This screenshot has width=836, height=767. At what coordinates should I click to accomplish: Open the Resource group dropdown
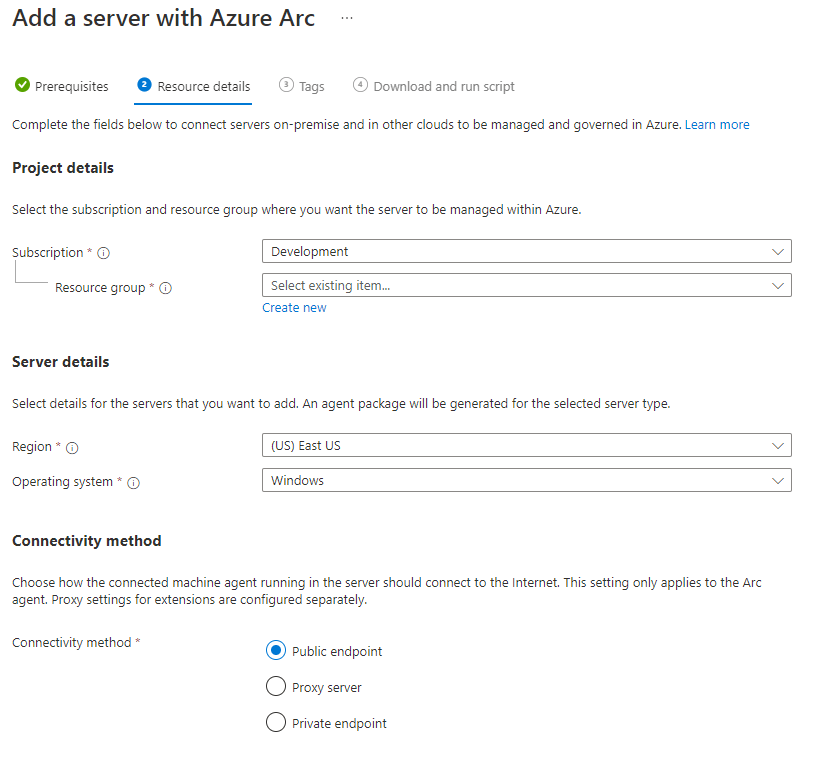pos(526,285)
